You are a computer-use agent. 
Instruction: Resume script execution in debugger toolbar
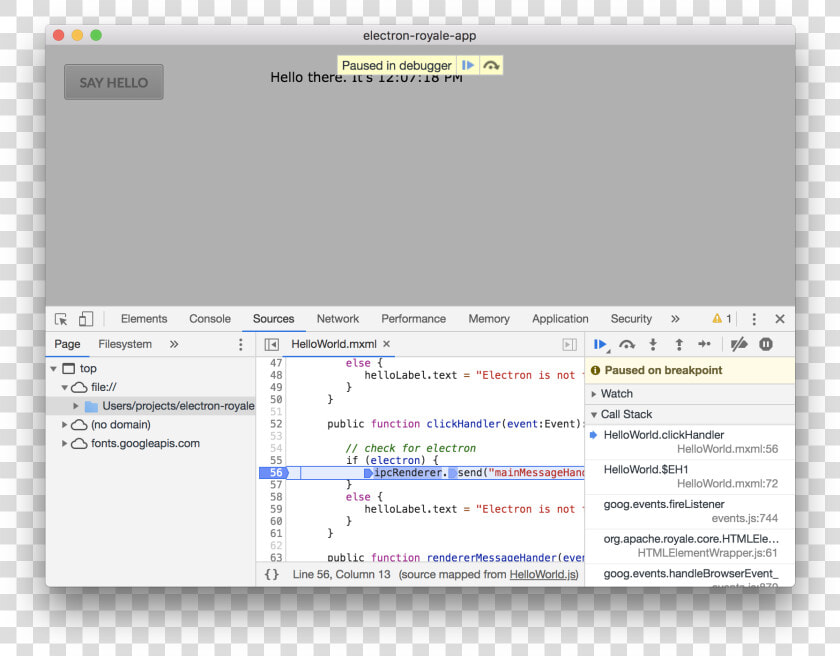tap(601, 344)
